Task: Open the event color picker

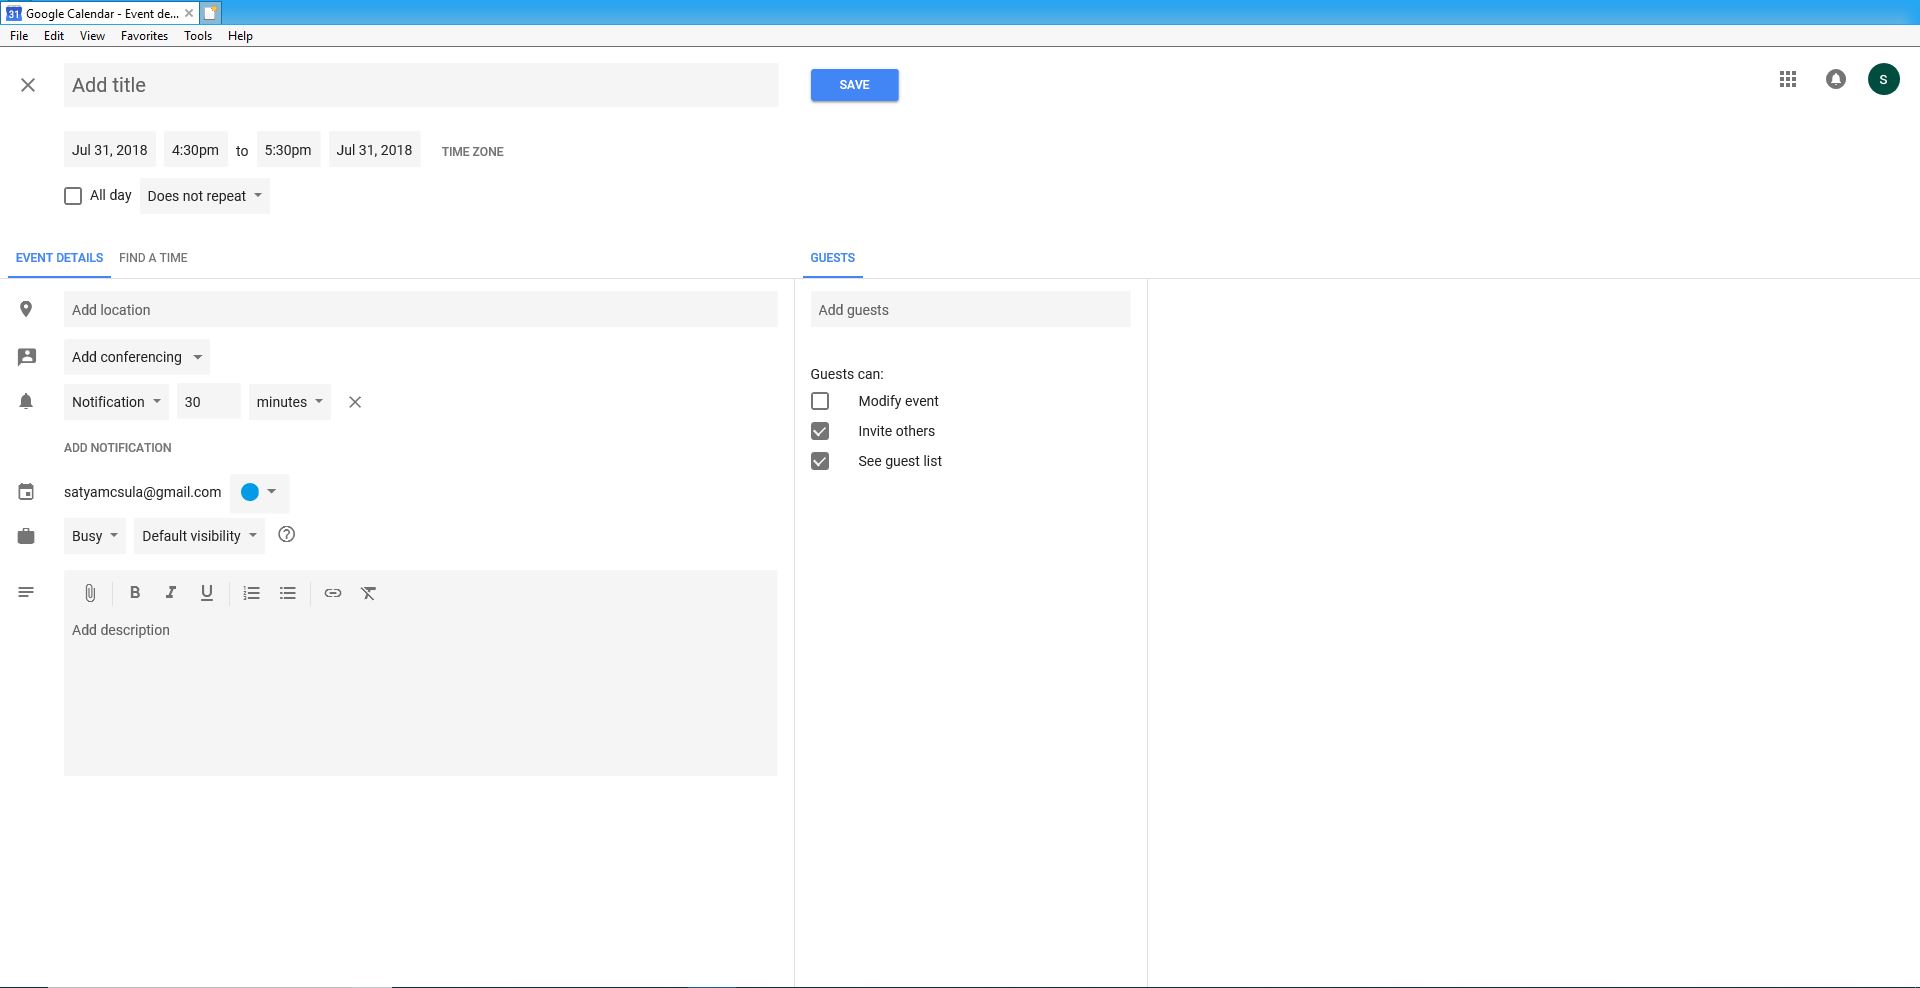Action: pos(259,492)
